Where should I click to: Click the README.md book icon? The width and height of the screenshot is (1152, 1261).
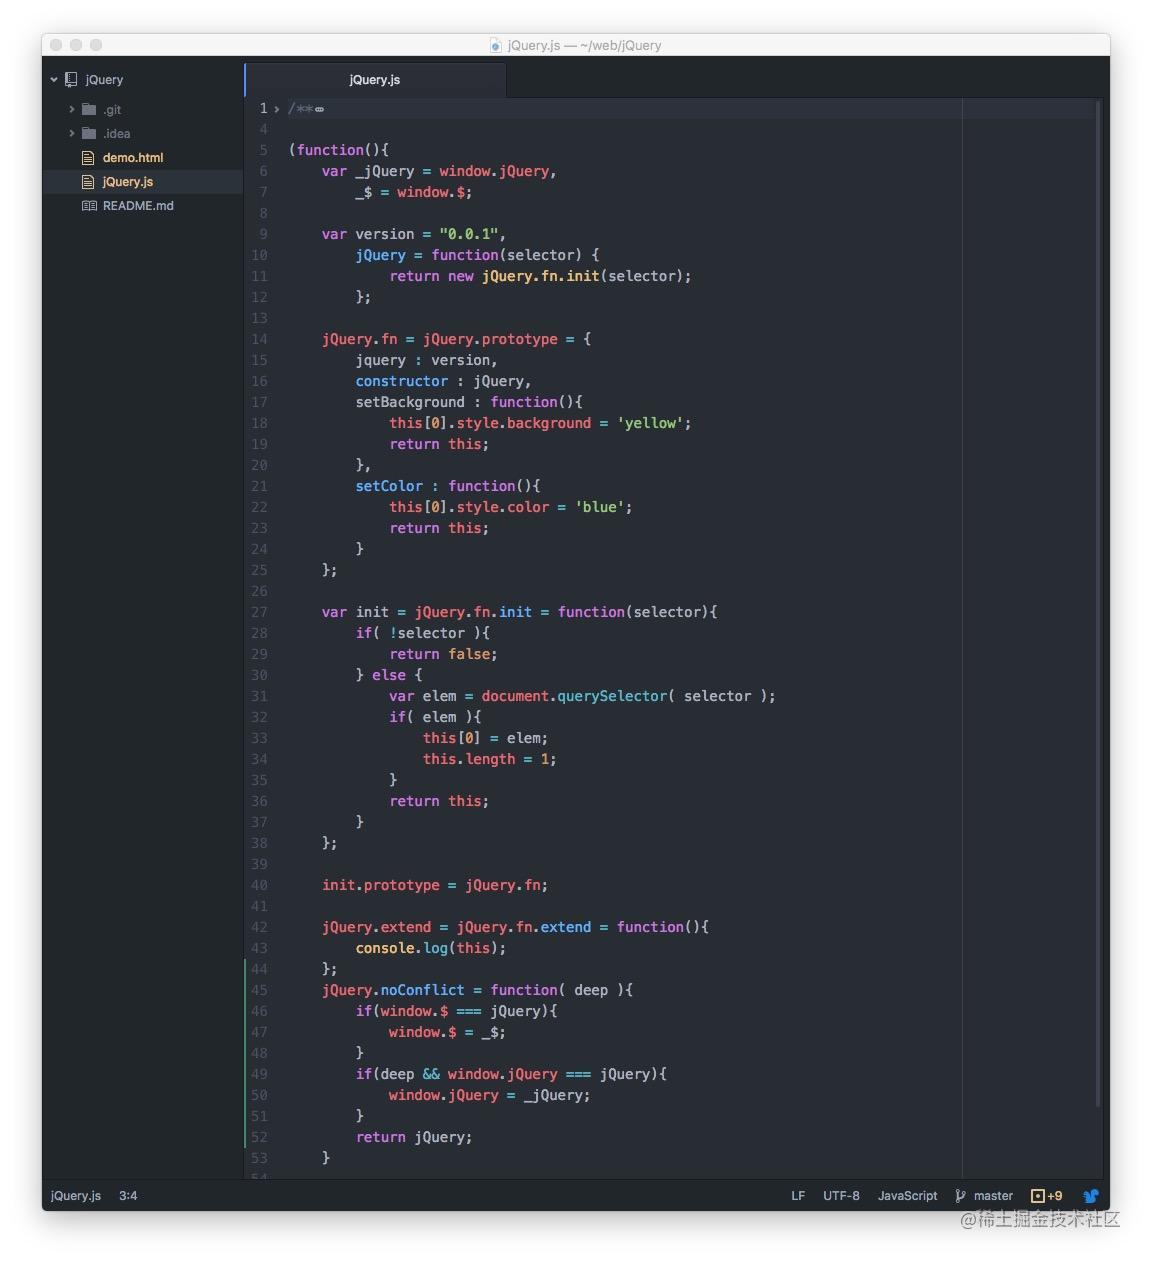(x=89, y=205)
